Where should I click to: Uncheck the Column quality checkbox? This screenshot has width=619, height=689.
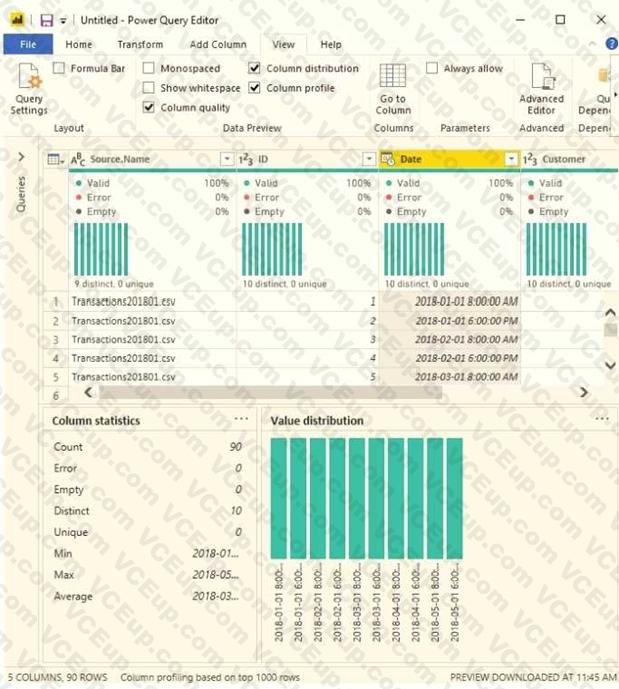click(x=148, y=107)
